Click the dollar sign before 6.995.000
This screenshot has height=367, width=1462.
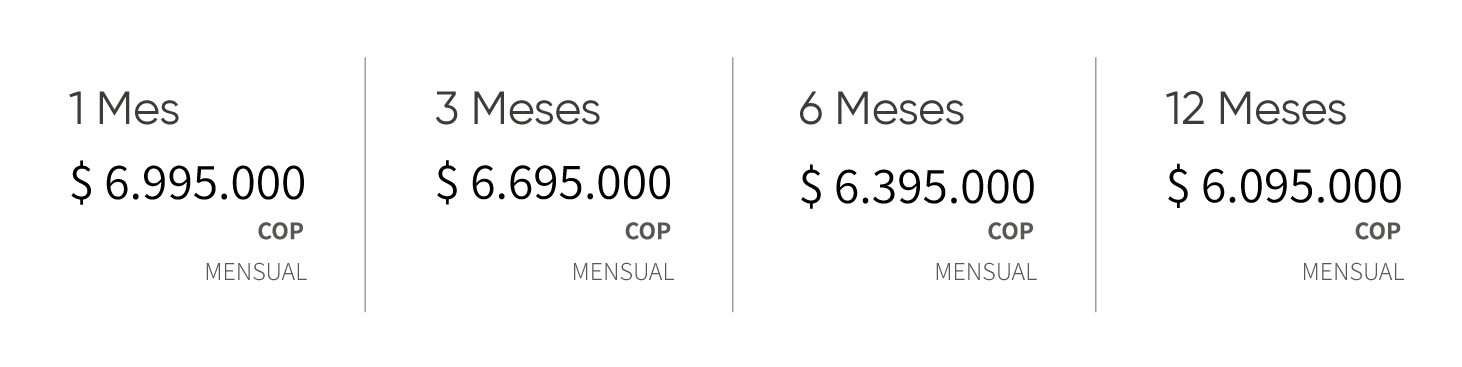81,185
